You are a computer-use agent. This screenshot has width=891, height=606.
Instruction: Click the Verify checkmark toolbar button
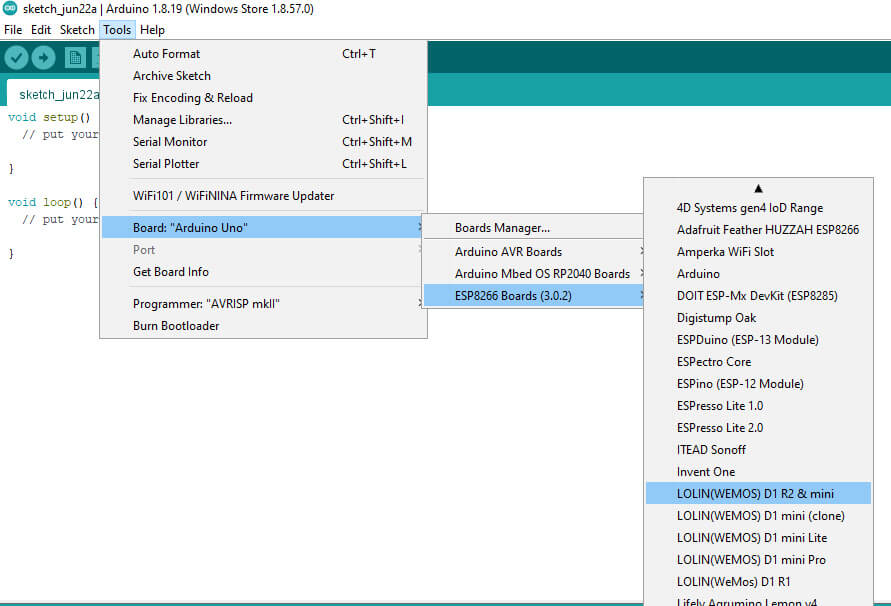(15, 58)
